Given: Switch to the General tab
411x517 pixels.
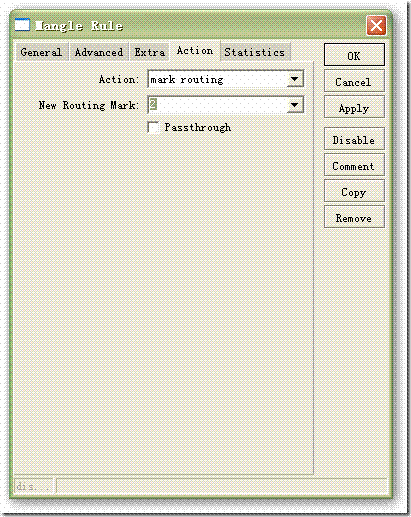Looking at the screenshot, I should click(42, 52).
